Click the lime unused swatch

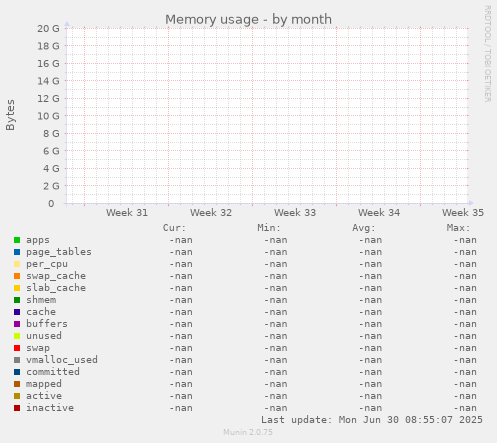pyautogui.click(x=17, y=336)
